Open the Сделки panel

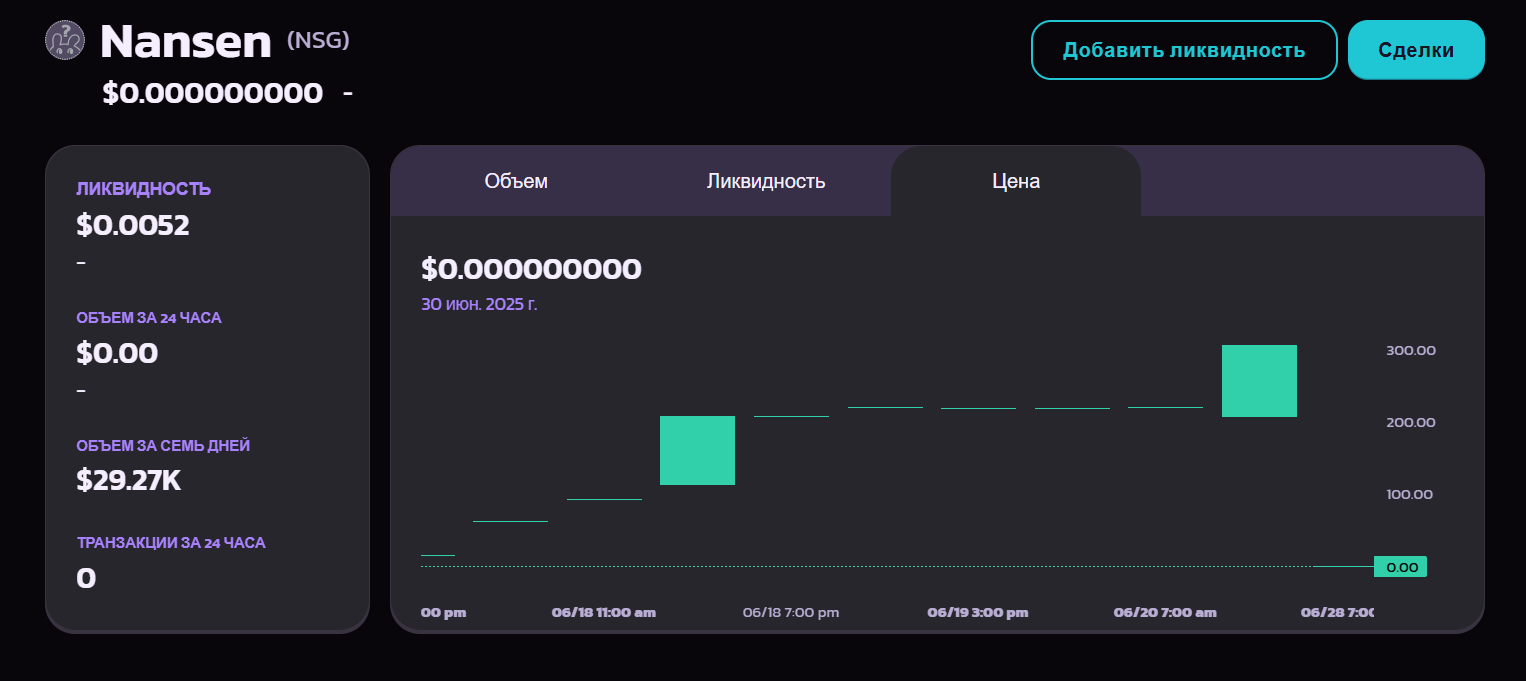pos(1415,49)
